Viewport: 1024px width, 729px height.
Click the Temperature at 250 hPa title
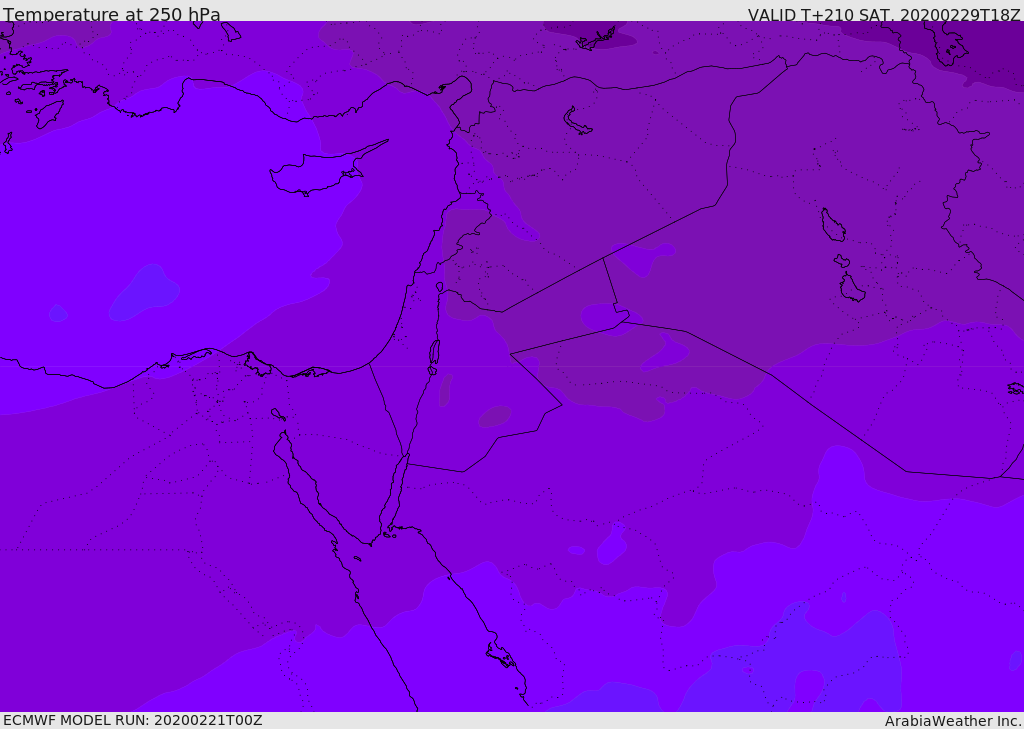coord(112,14)
